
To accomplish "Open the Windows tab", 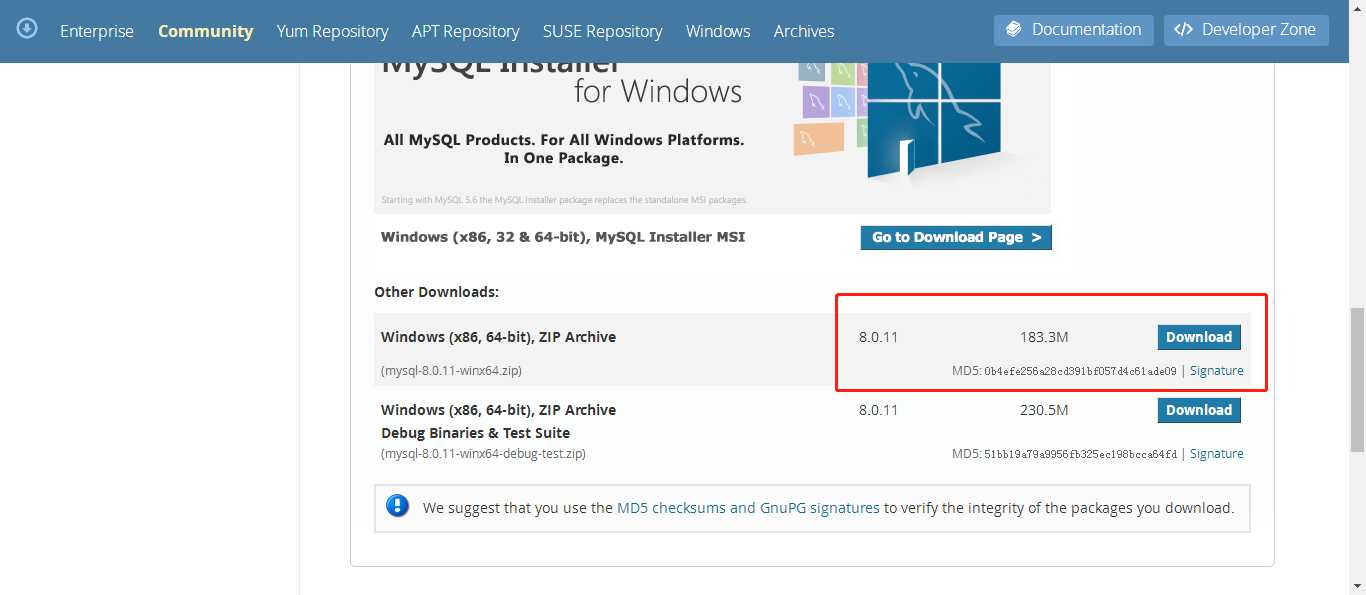I will point(718,31).
